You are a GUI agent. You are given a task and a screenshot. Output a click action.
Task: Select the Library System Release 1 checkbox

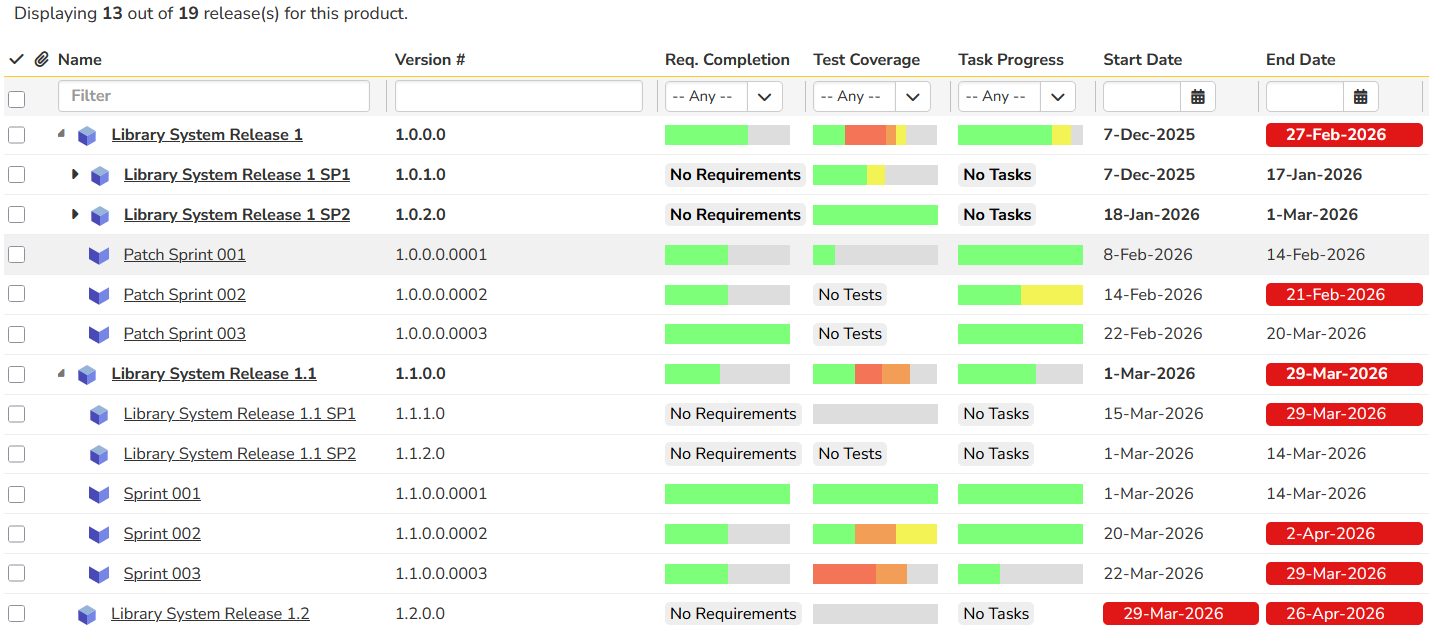16,135
